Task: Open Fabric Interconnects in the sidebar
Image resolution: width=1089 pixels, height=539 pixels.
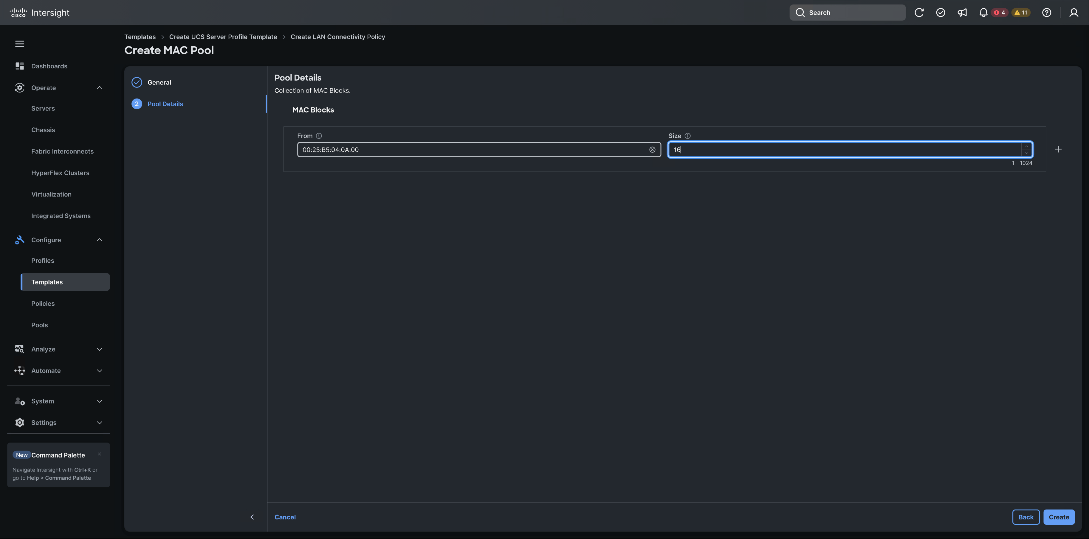Action: tap(65, 151)
